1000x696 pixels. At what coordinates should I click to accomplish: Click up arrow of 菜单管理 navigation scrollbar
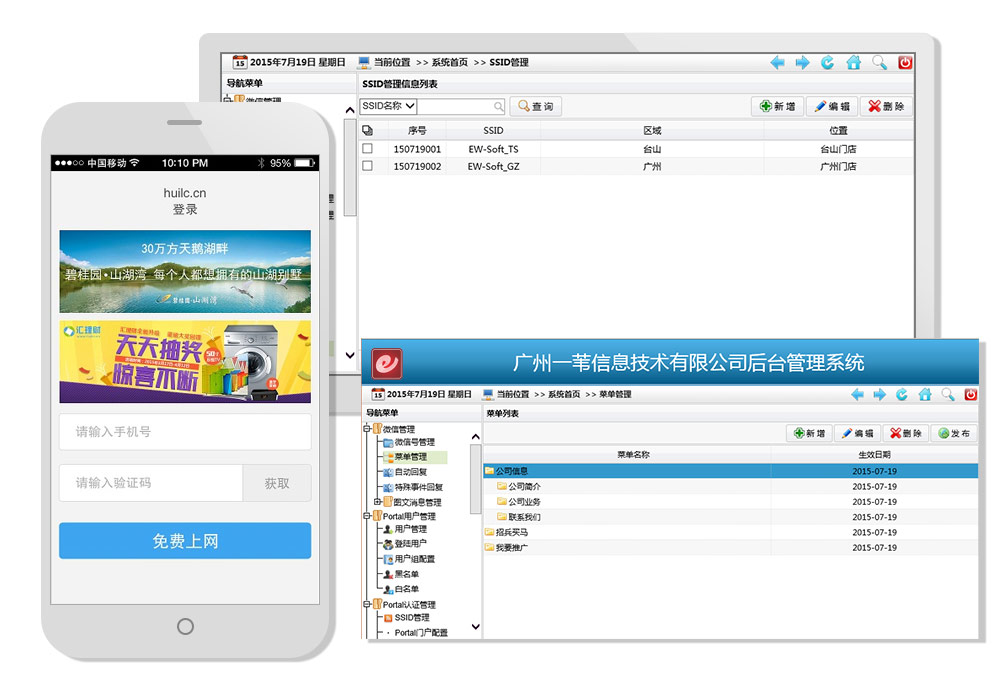click(476, 437)
